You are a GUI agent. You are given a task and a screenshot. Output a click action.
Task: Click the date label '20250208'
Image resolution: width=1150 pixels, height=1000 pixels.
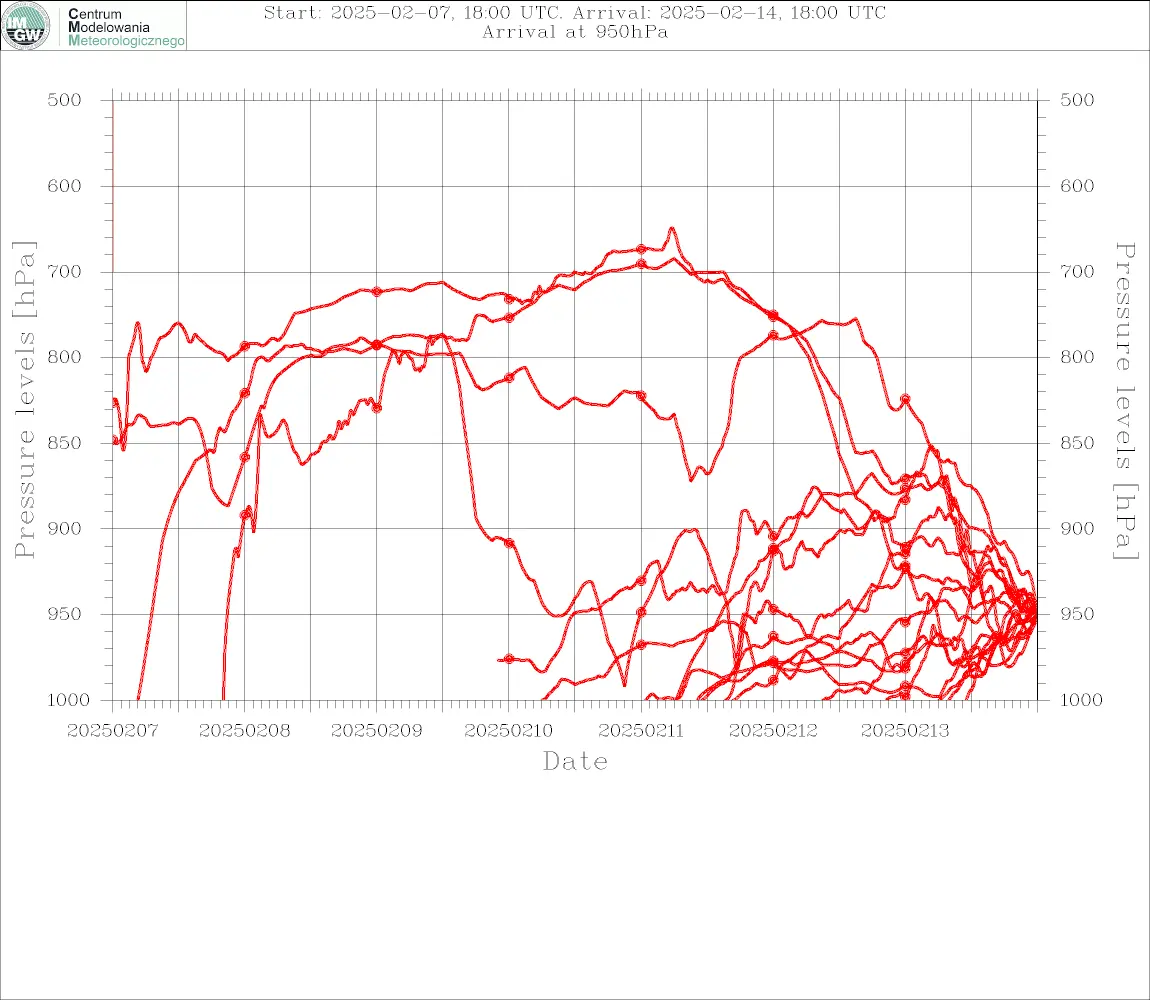pyautogui.click(x=244, y=731)
